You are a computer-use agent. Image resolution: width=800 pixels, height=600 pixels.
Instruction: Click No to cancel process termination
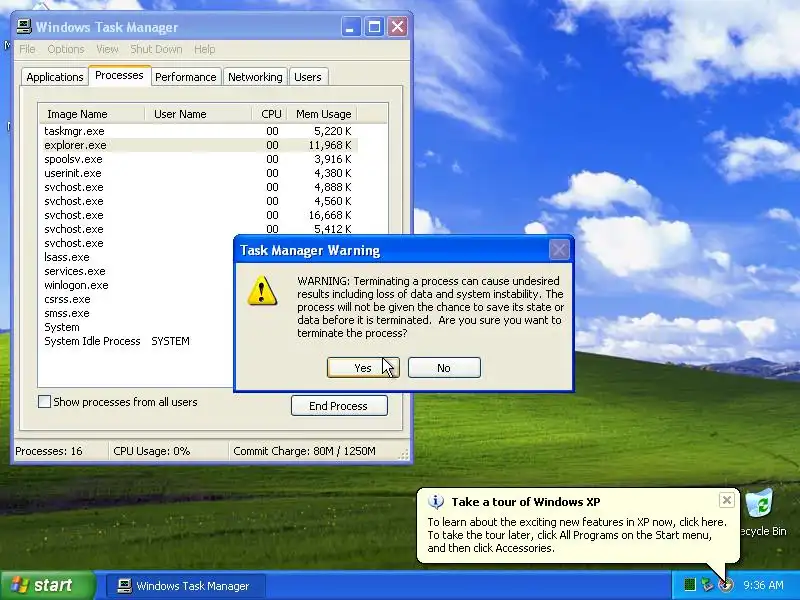[x=444, y=368]
